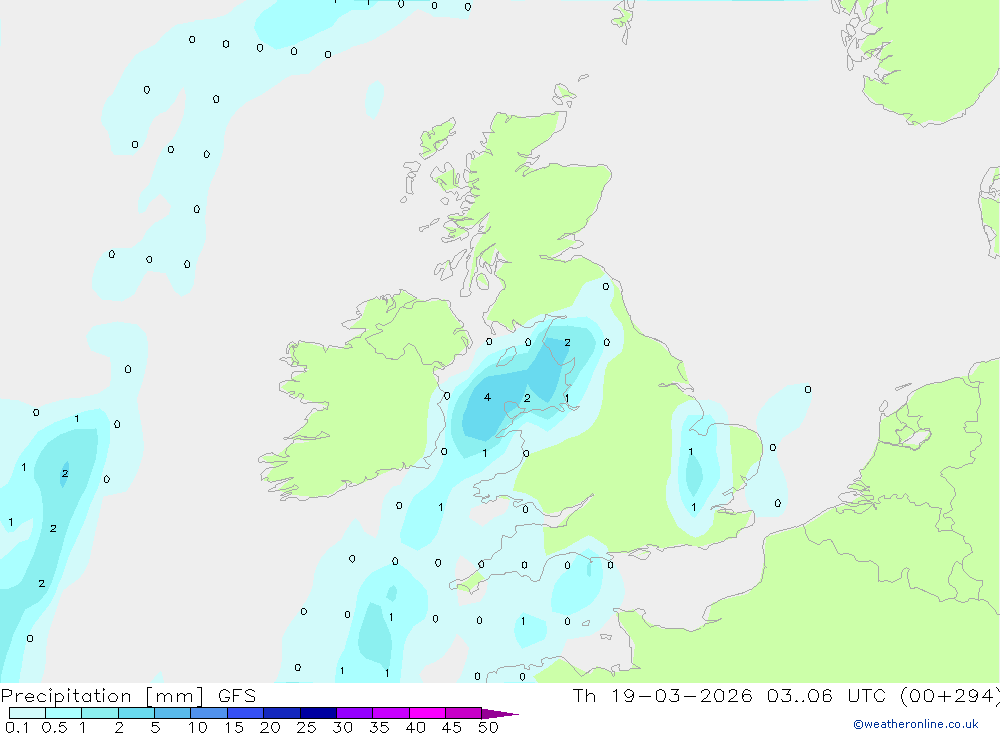This screenshot has width=1000, height=733.
Task: Click the '03..06' time range text
Action: click(x=800, y=696)
